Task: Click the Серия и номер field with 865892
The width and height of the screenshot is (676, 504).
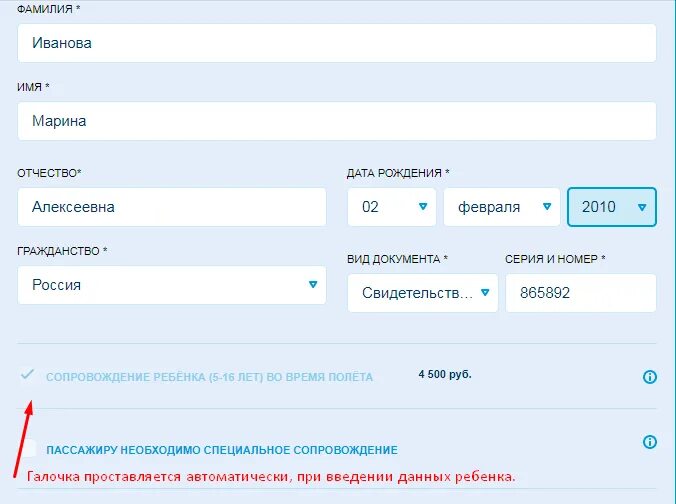Action: tap(581, 293)
